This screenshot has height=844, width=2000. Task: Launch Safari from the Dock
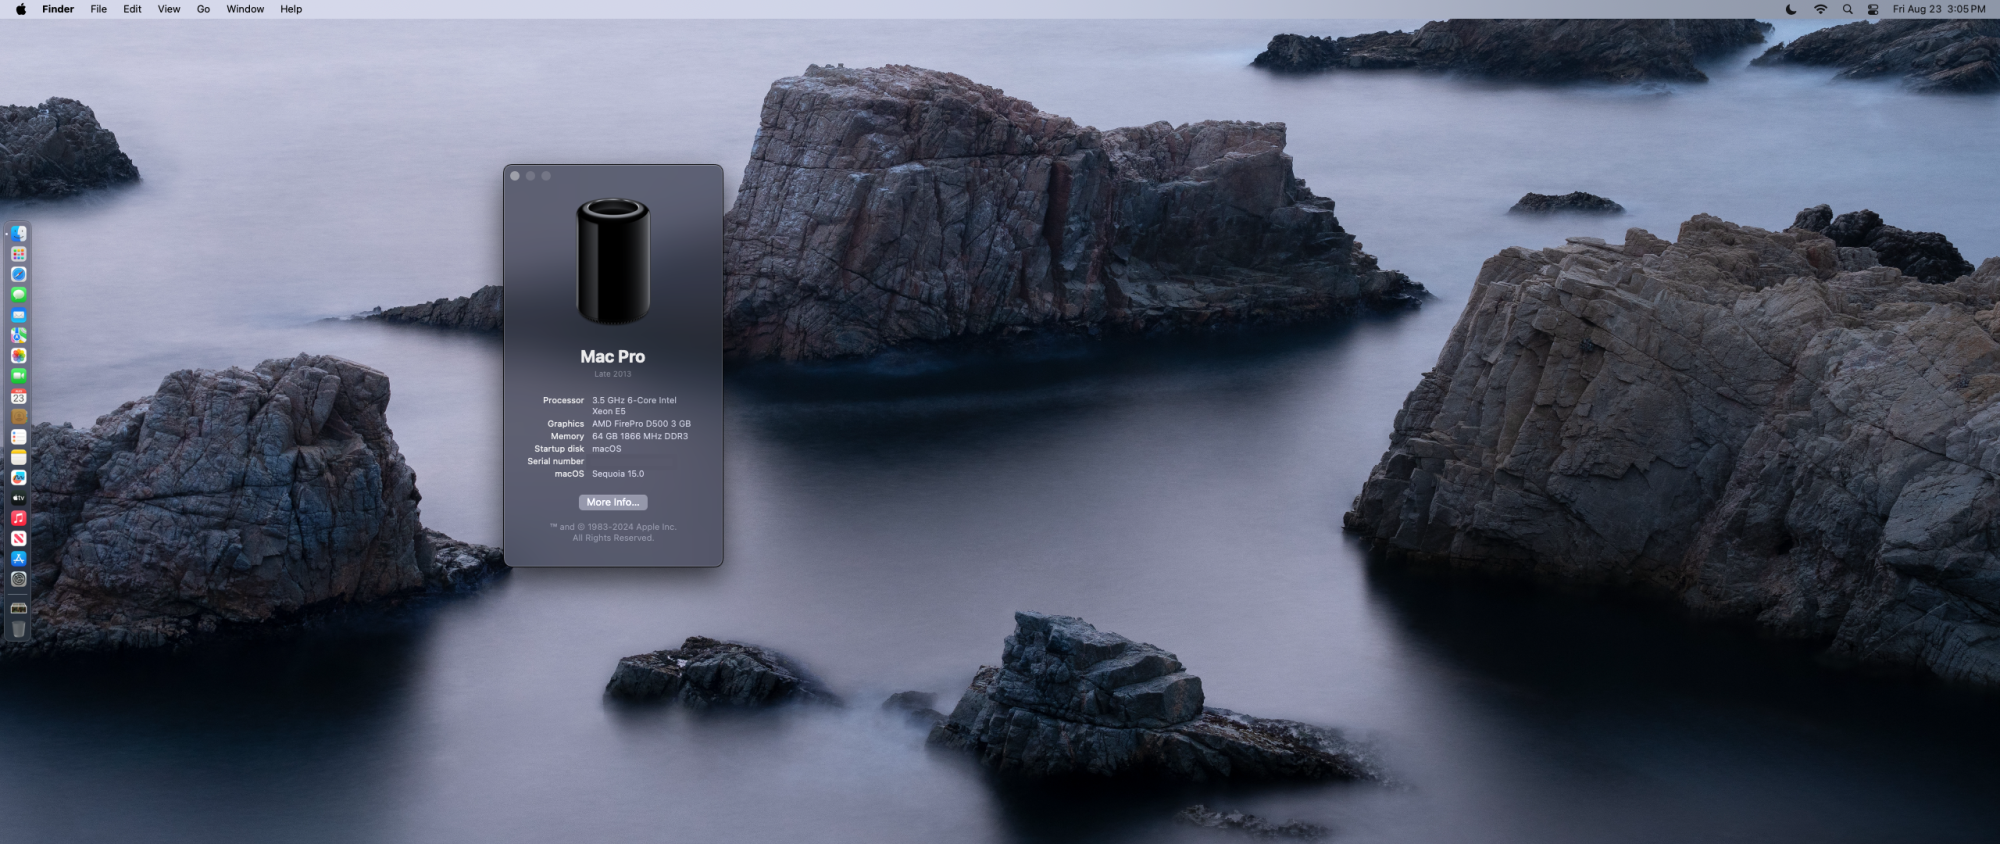tap(19, 274)
